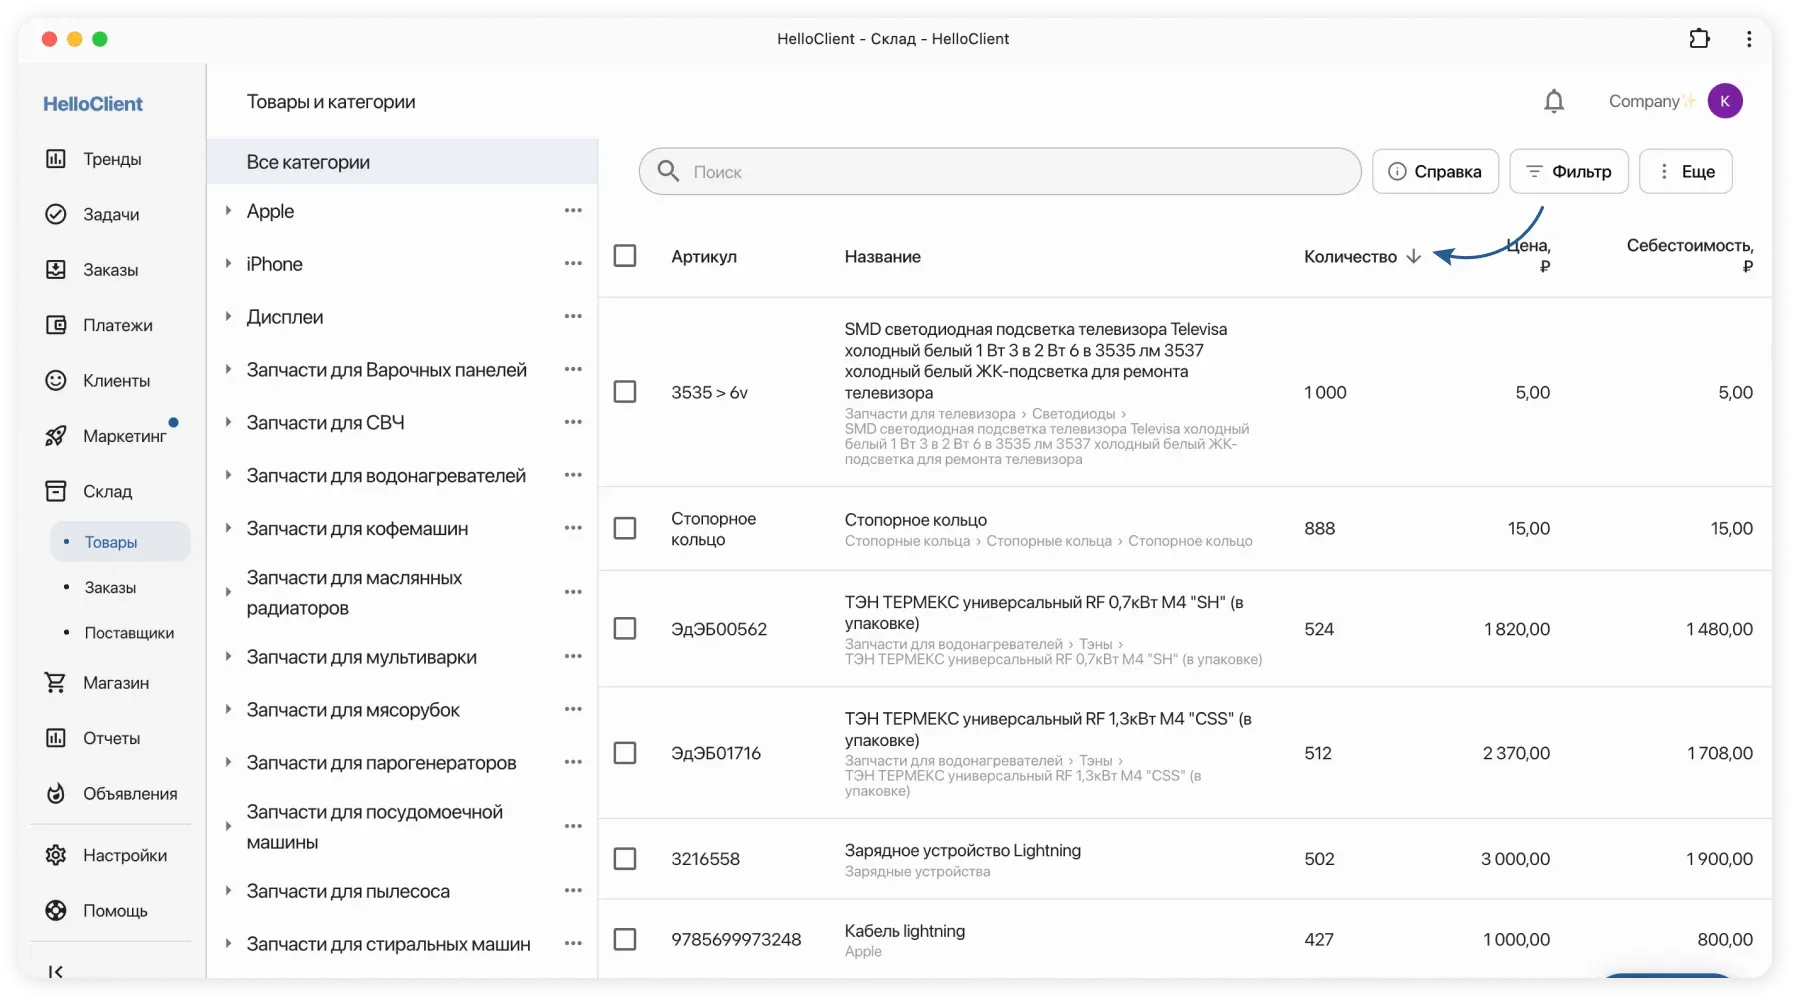Open the Магазин shopping cart icon
The width and height of the screenshot is (1794, 1000).
click(55, 682)
